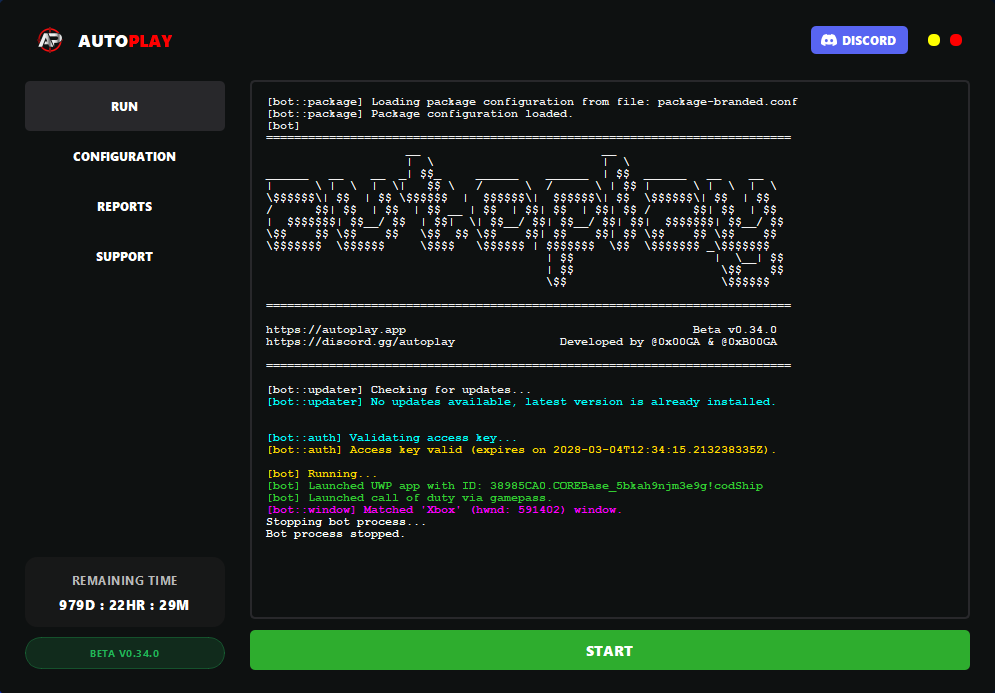The image size is (995, 693).
Task: Select the RUN tab in the sidebar
Action: (x=124, y=106)
